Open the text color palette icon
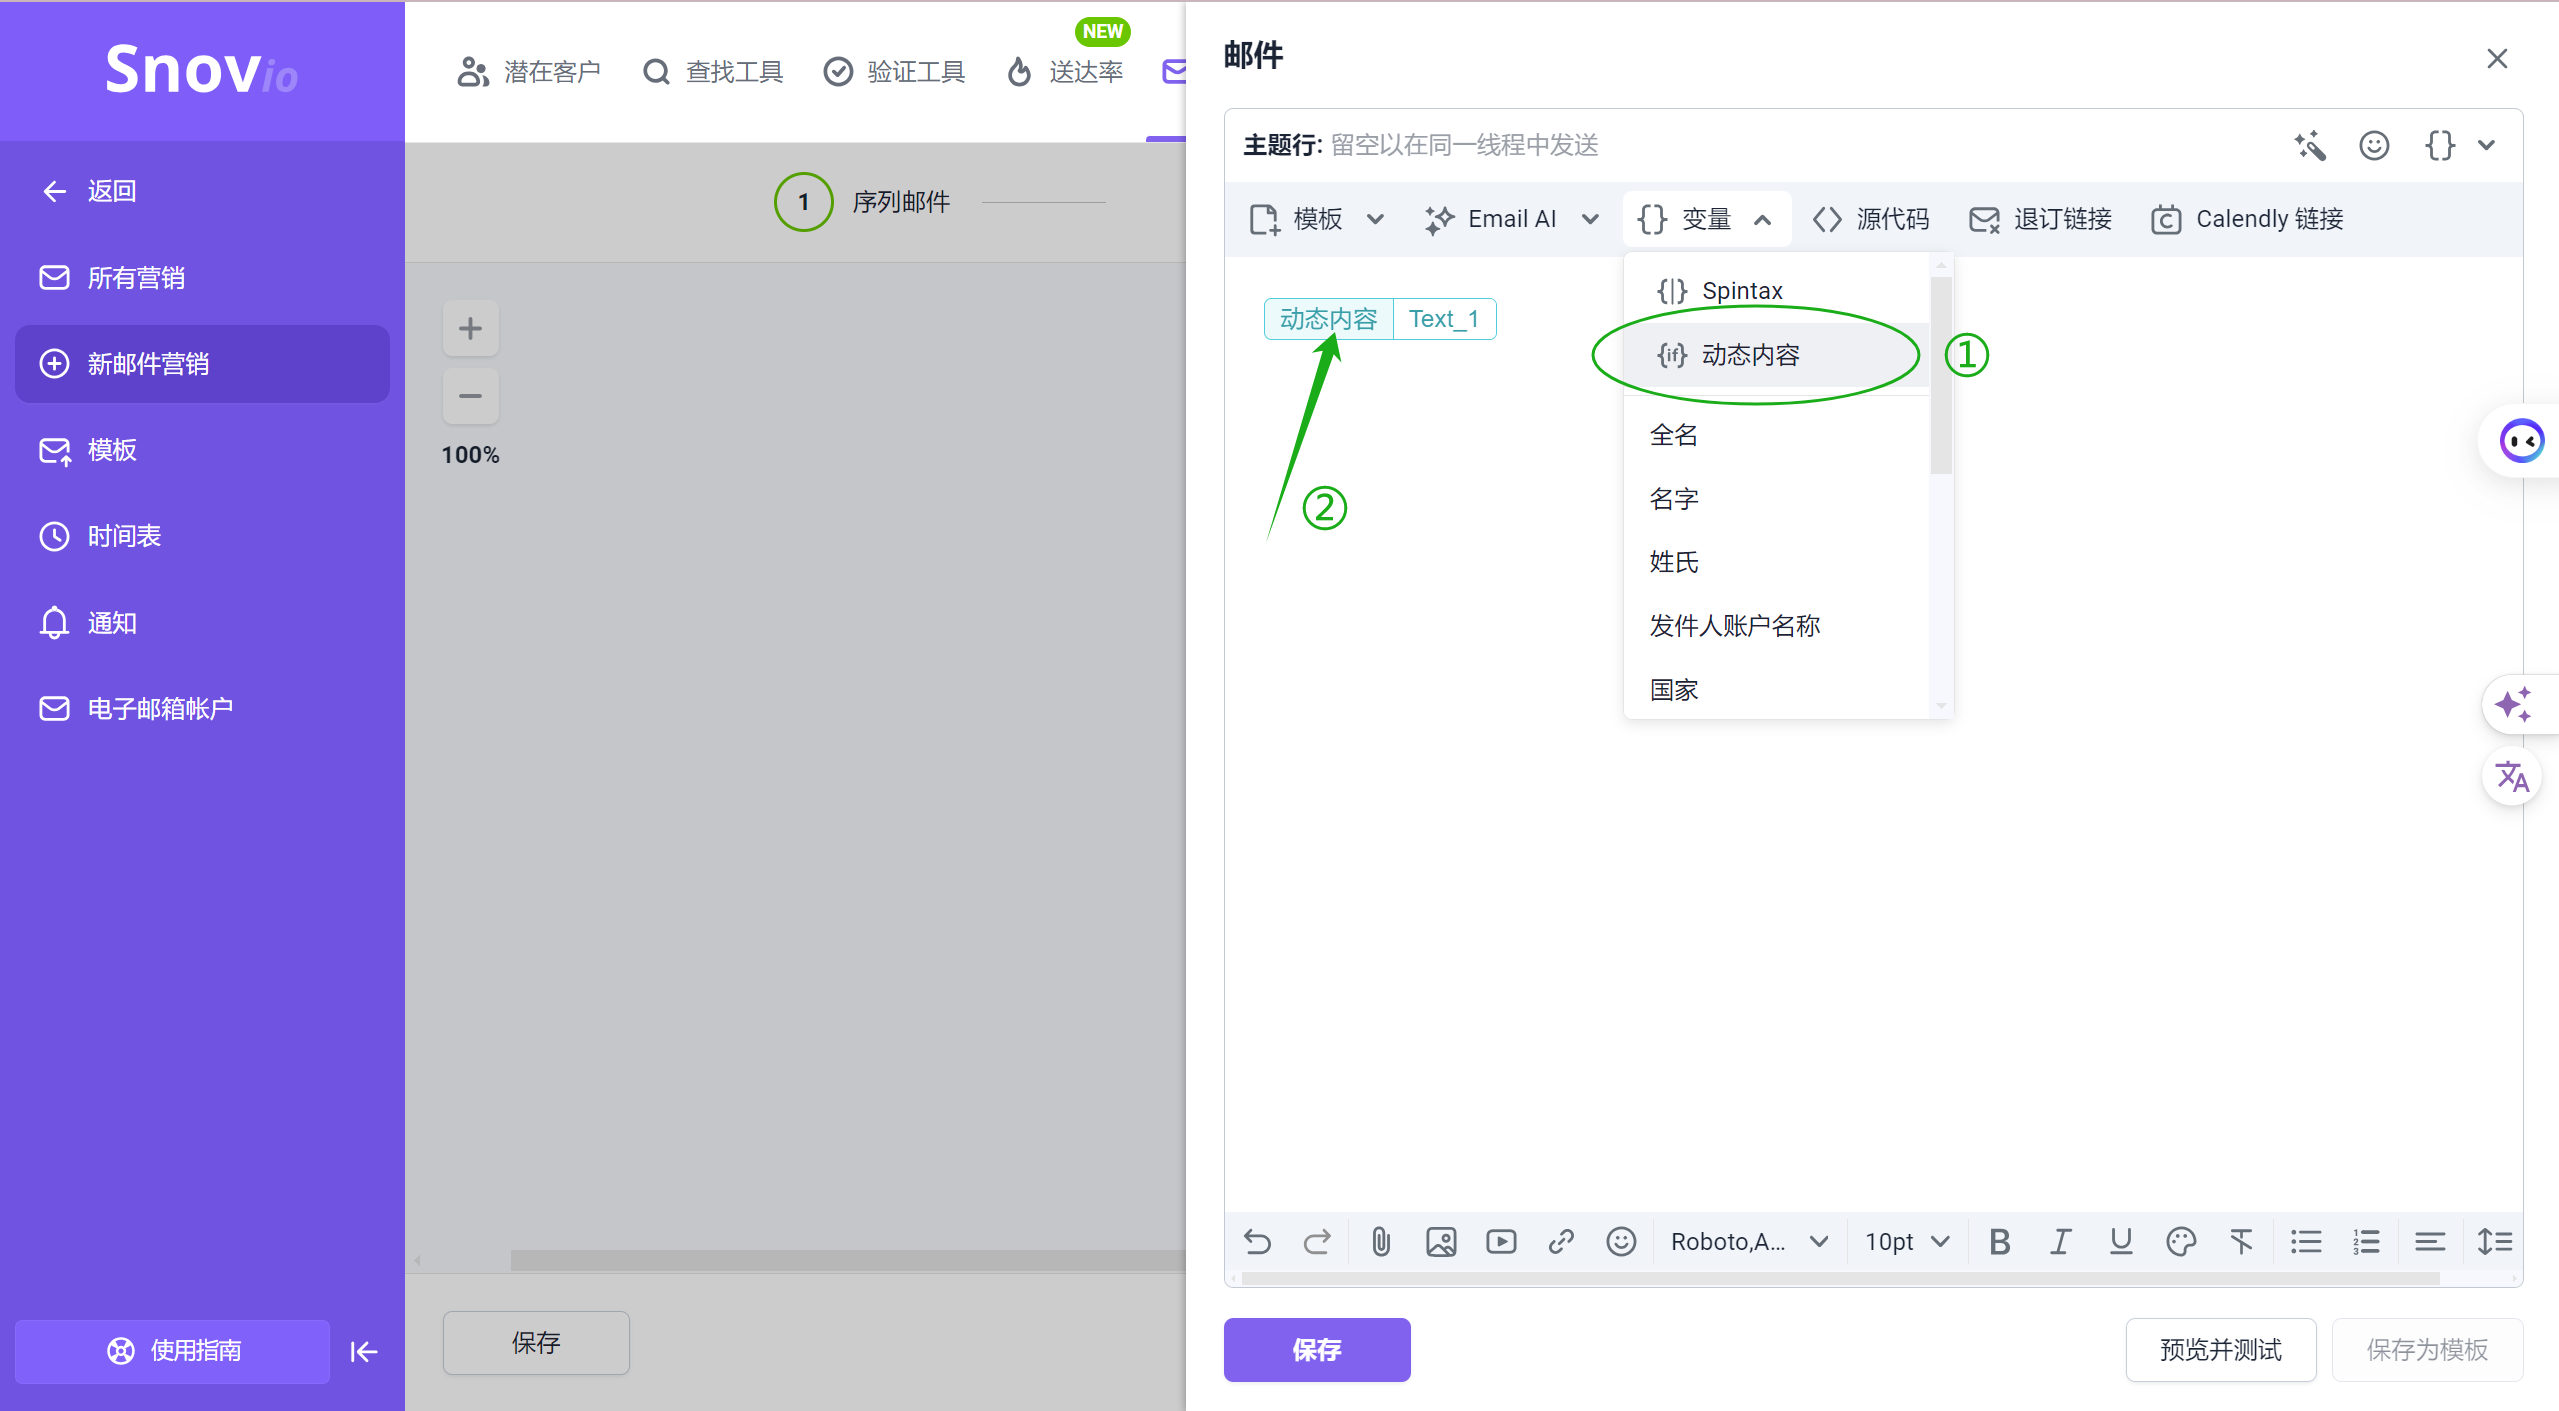The width and height of the screenshot is (2559, 1411). coord(2181,1241)
